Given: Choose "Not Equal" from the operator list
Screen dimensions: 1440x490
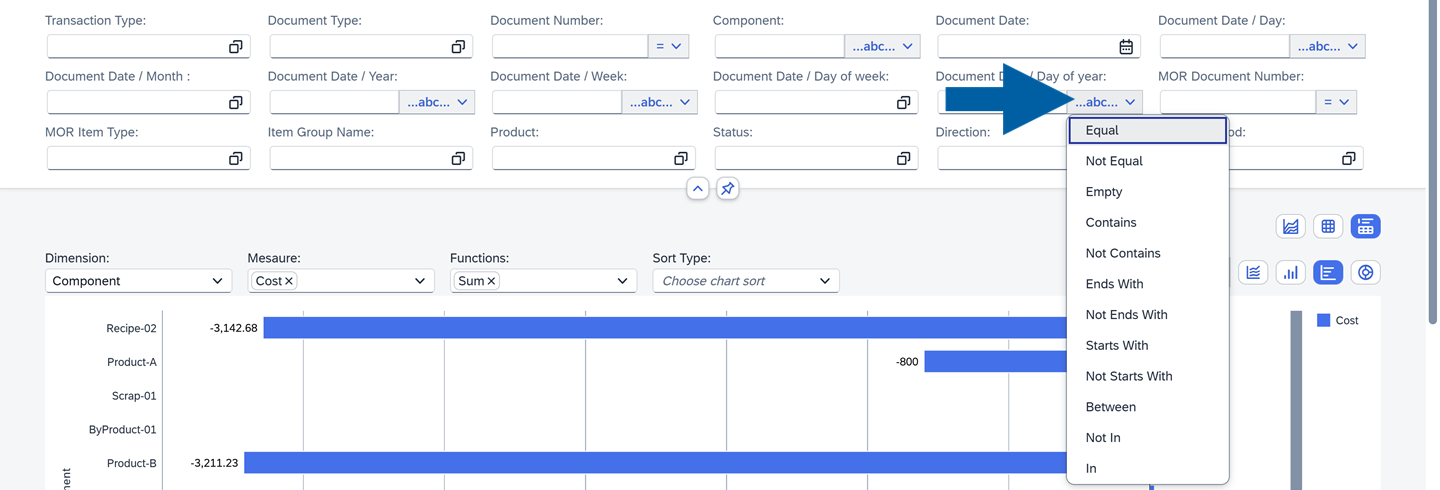Looking at the screenshot, I should 1114,161.
